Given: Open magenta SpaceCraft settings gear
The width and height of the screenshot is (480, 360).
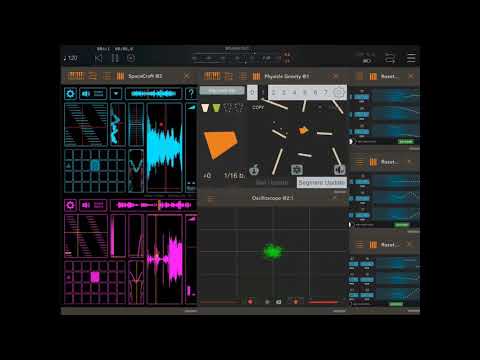Looking at the screenshot, I should 70,205.
